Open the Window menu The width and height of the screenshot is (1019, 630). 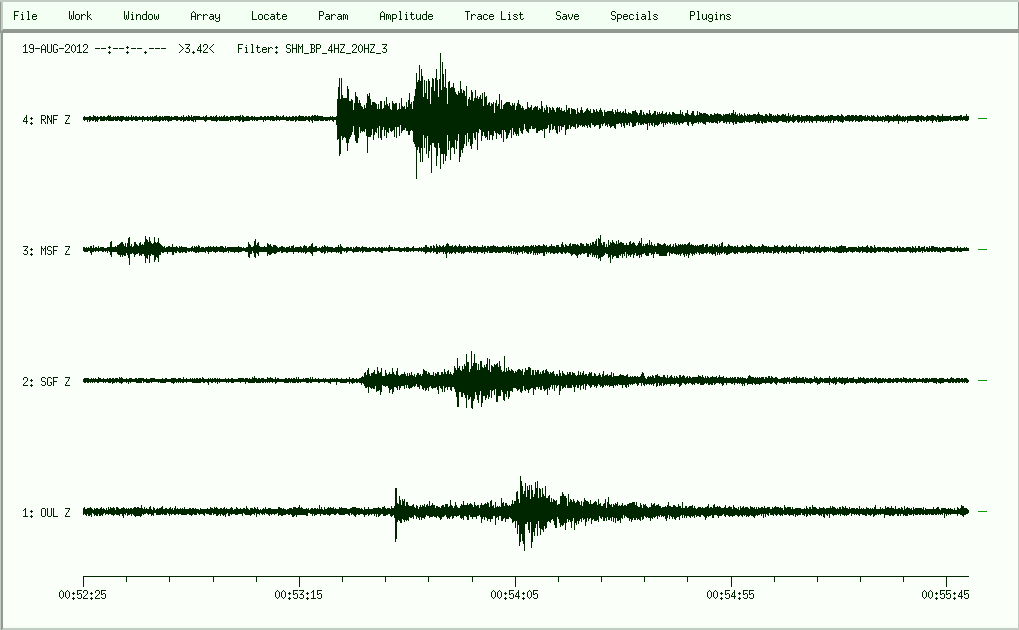click(141, 16)
